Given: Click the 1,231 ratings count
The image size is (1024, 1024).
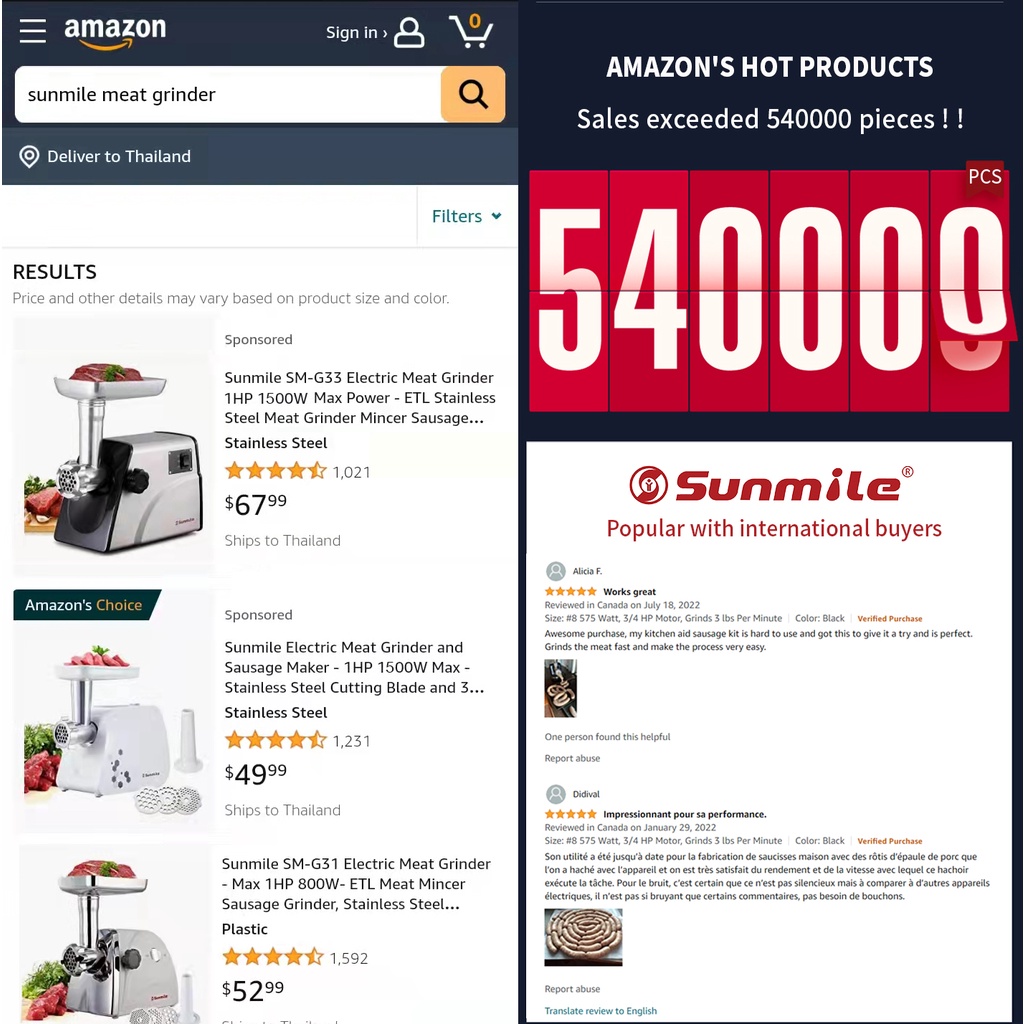Looking at the screenshot, I should [351, 741].
